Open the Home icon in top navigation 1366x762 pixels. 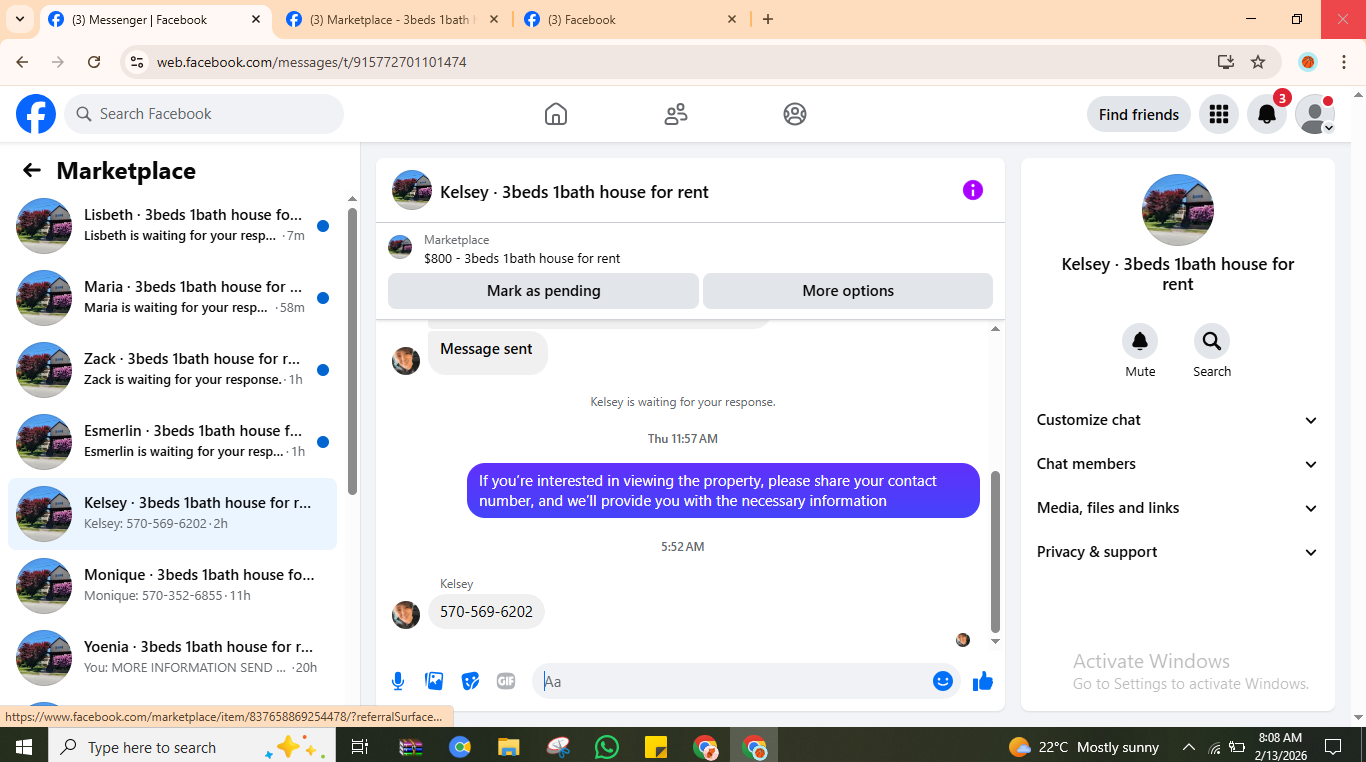(x=556, y=114)
